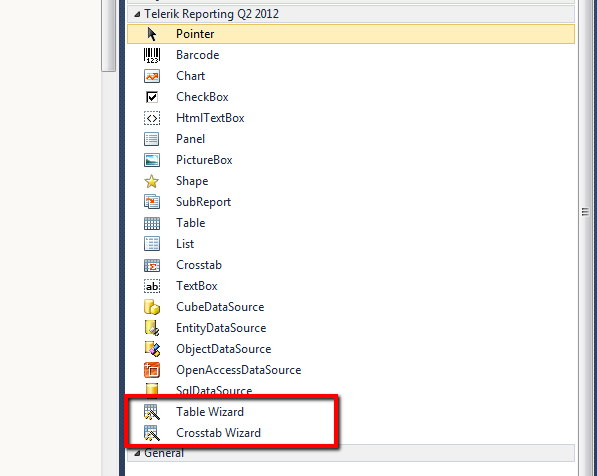
Task: Click the OpenAccessDataSource text label
Action: pyautogui.click(x=238, y=370)
